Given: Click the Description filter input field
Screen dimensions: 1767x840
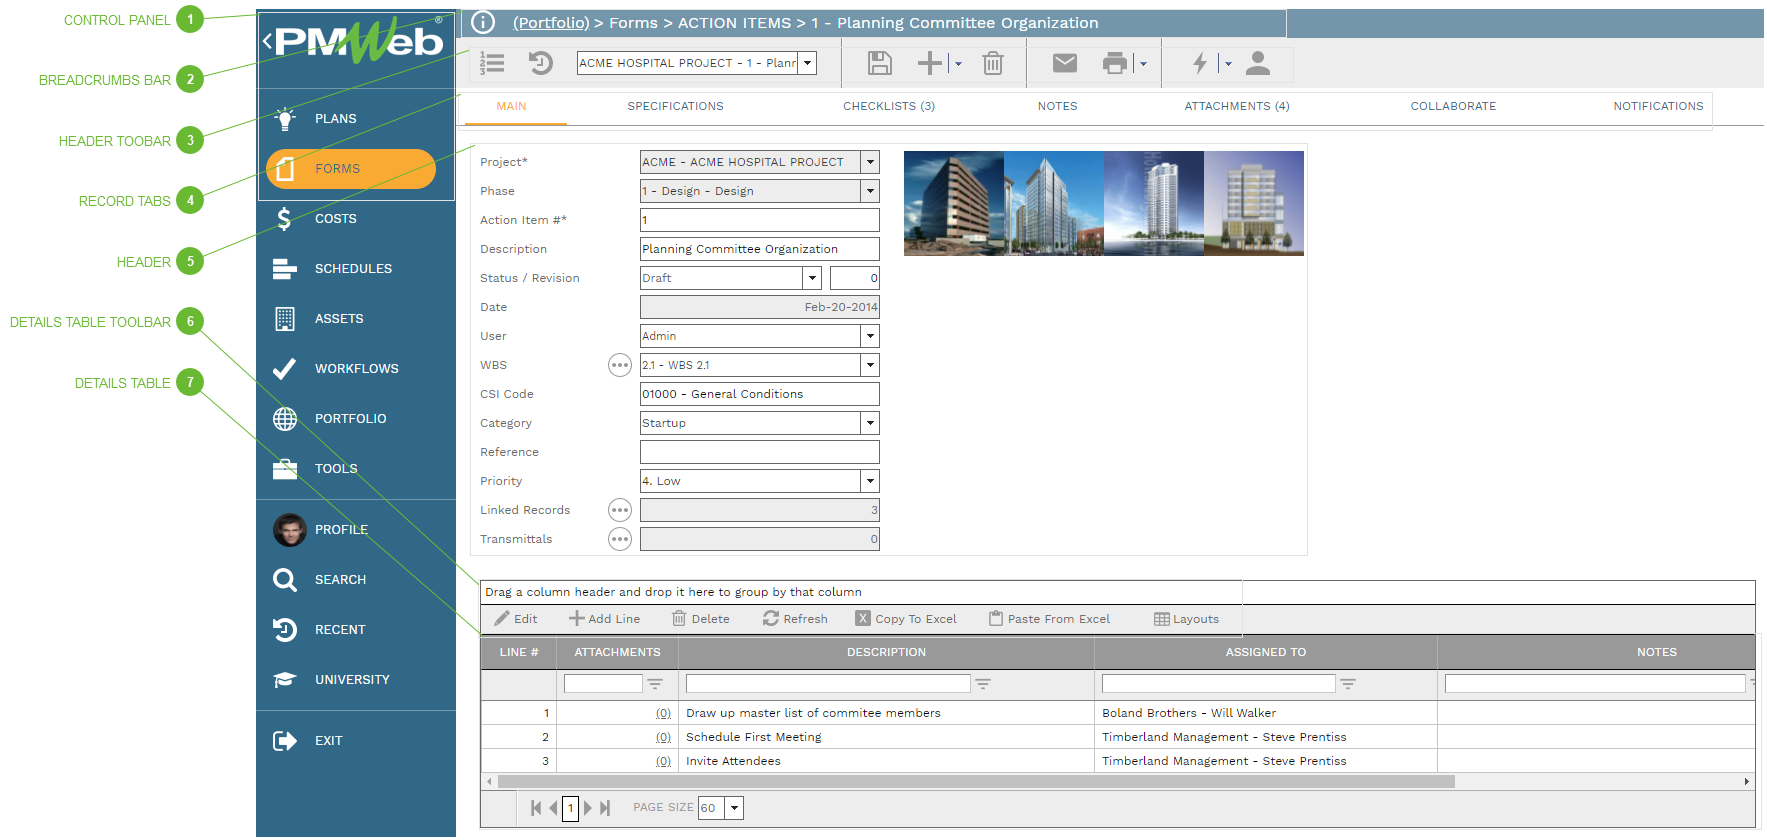Looking at the screenshot, I should (827, 684).
